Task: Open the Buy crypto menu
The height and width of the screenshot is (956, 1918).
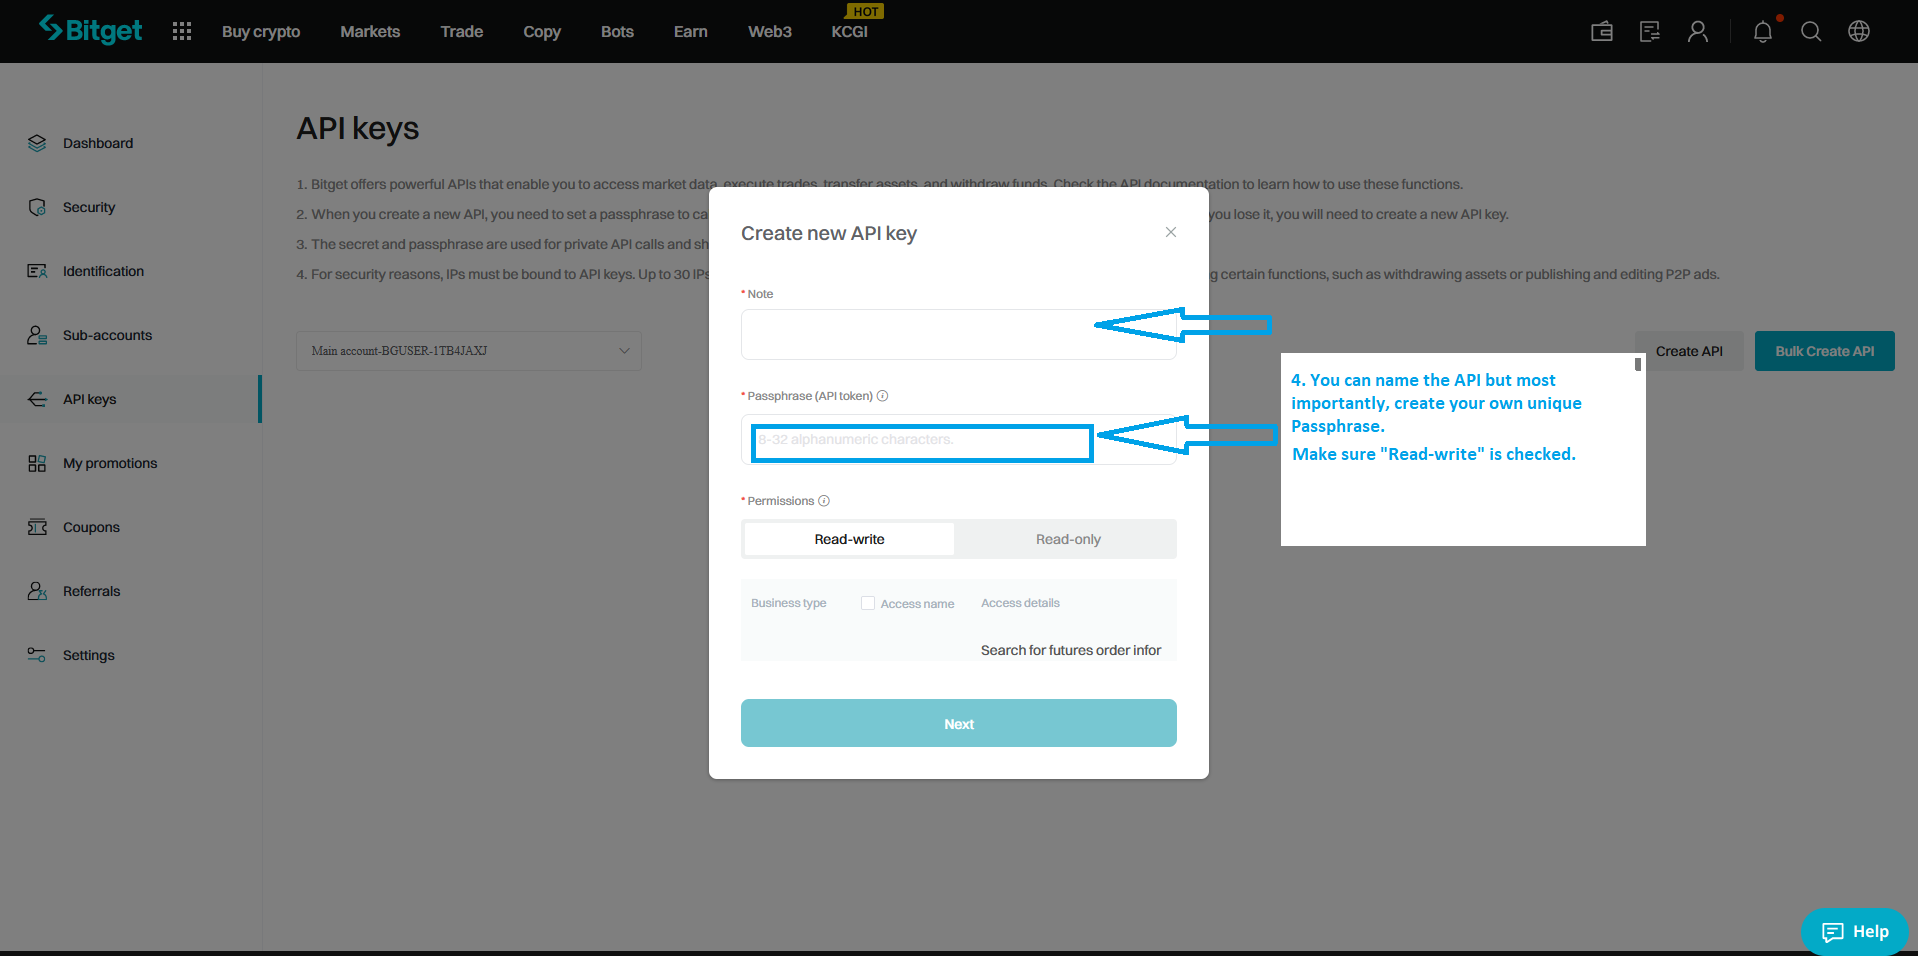Action: click(261, 31)
